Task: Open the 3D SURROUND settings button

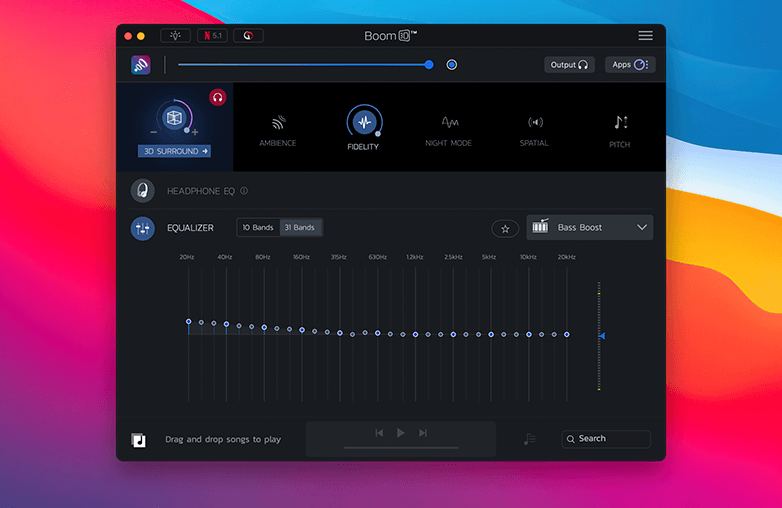Action: click(x=174, y=151)
